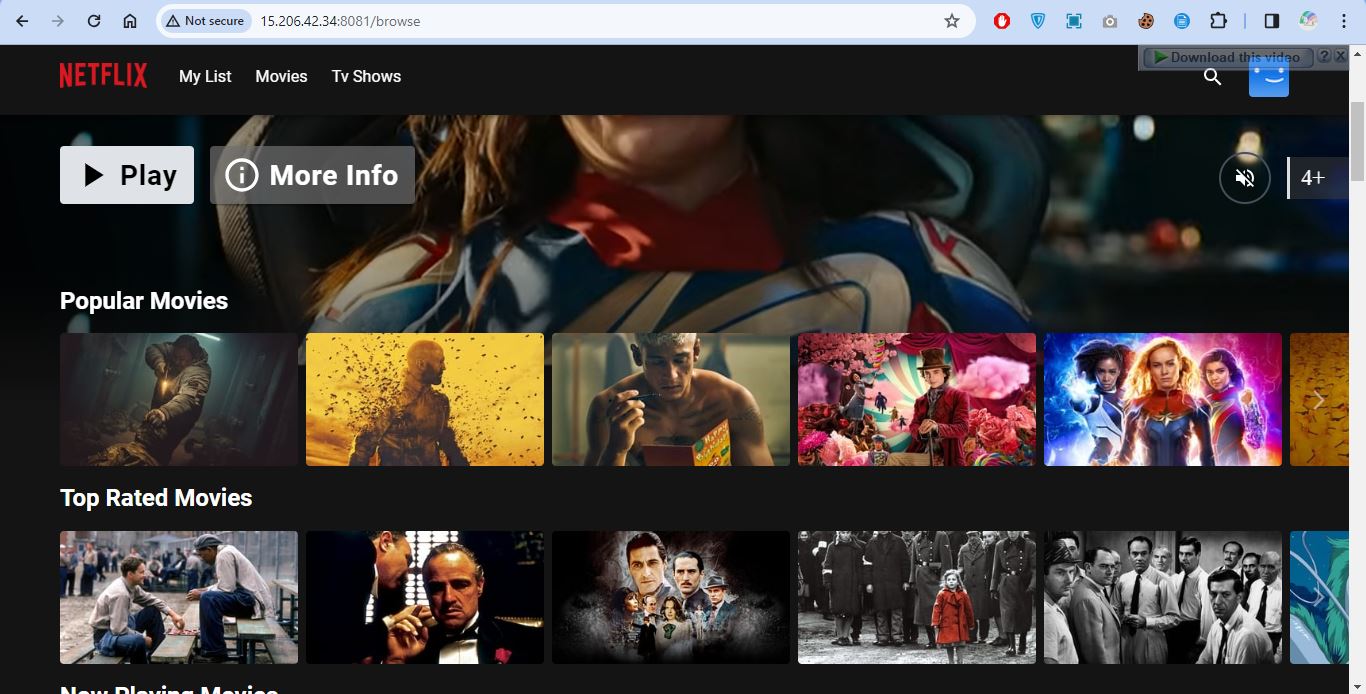Viewport: 1366px width, 694px height.
Task: Open the browser extensions puzzle icon
Action: pyautogui.click(x=1218, y=21)
